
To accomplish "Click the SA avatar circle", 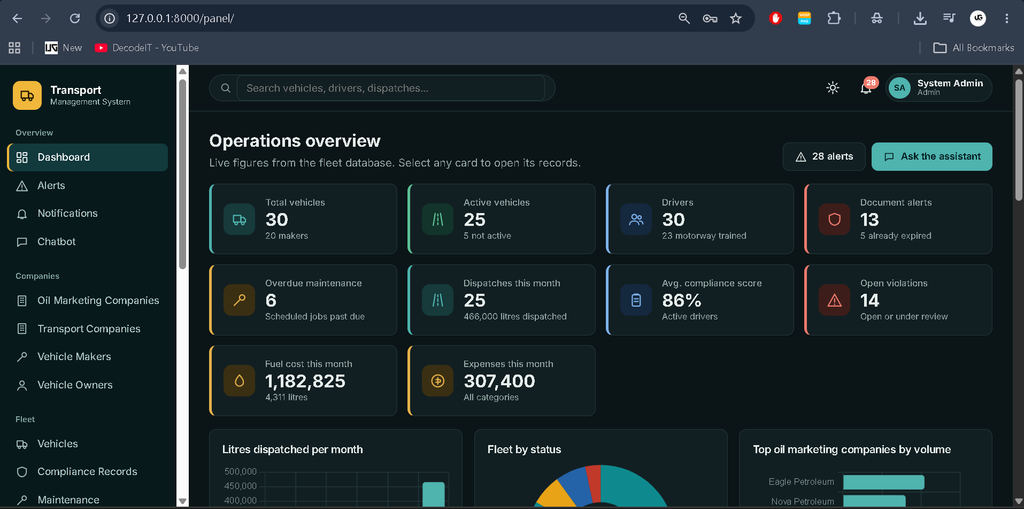I will point(899,88).
